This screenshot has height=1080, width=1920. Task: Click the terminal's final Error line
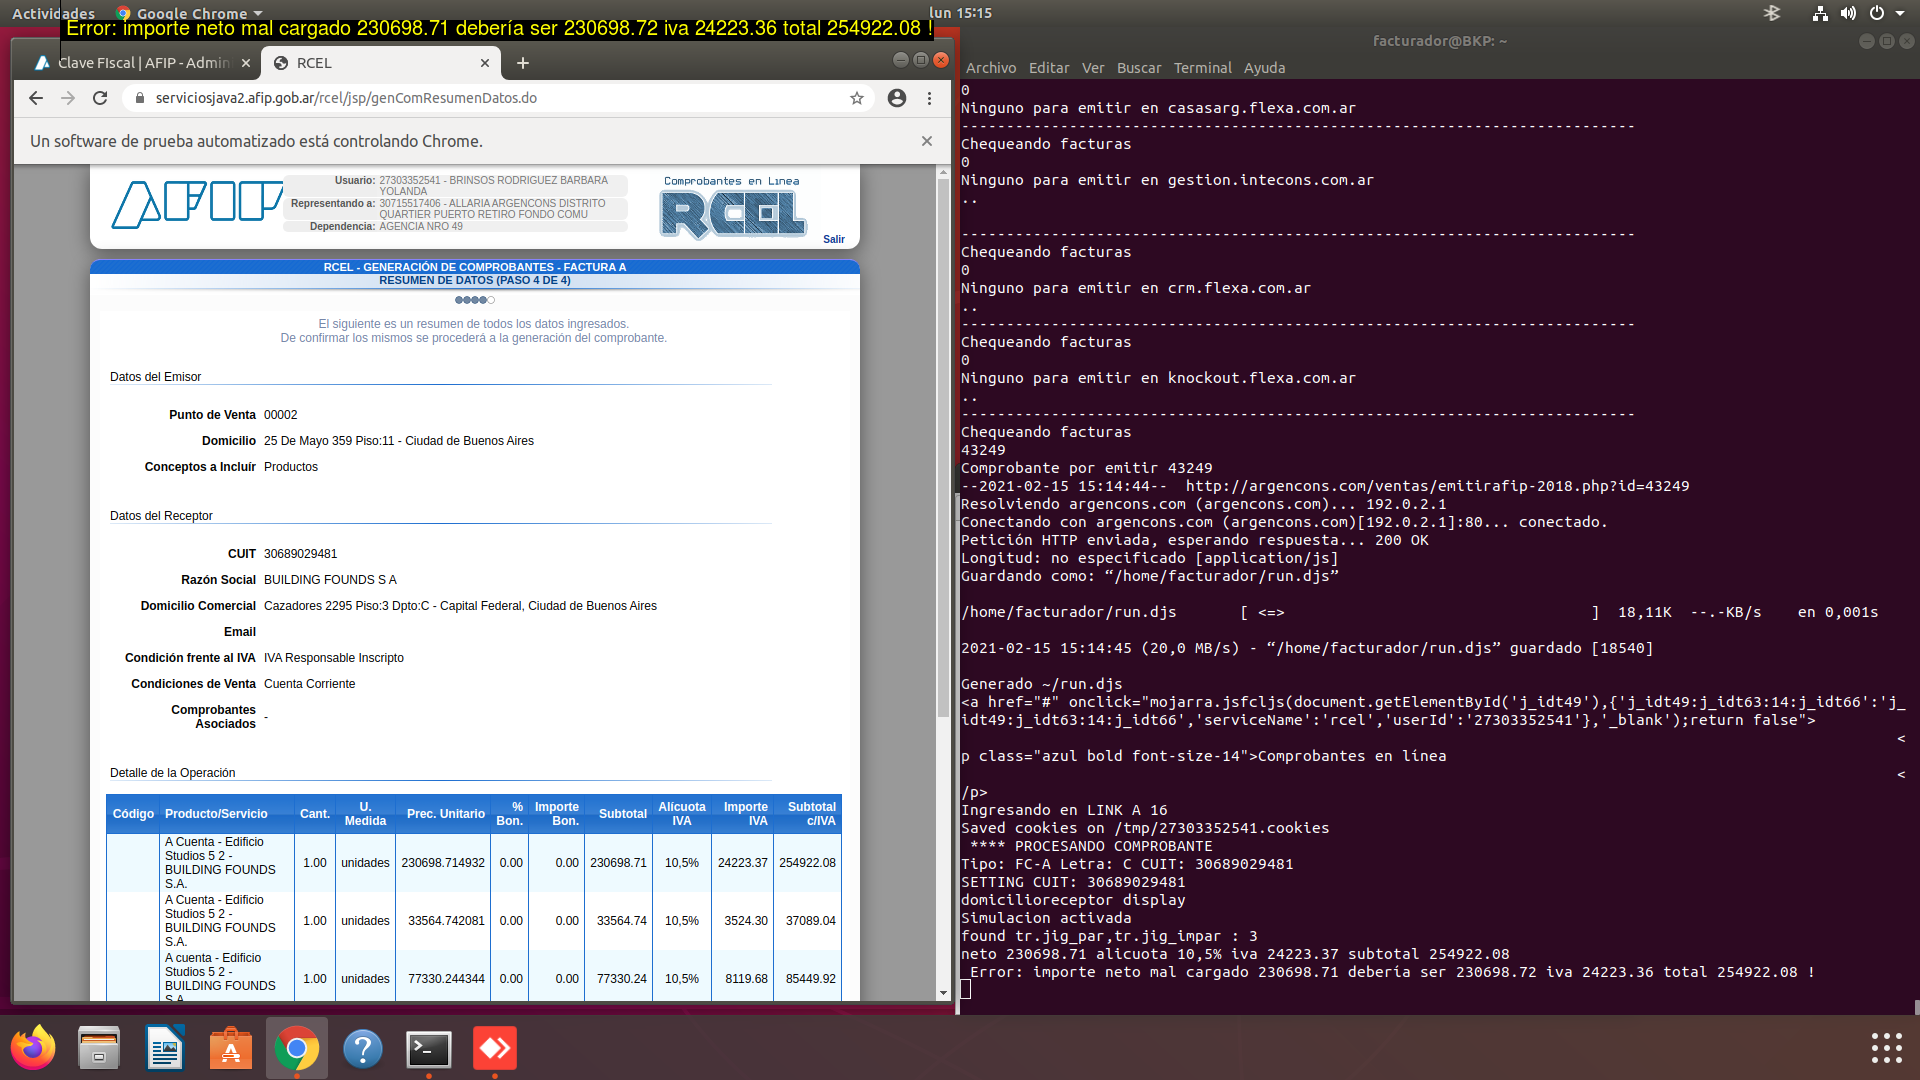click(x=1392, y=972)
